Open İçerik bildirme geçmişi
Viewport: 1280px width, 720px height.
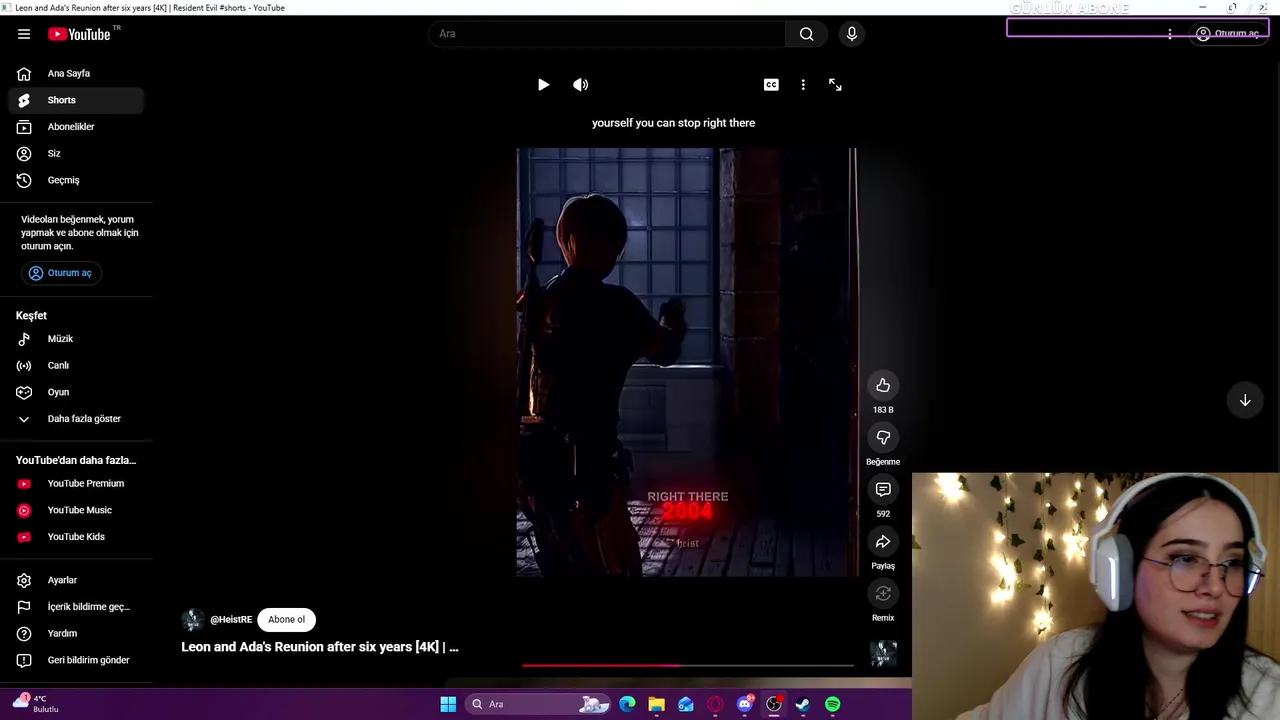(x=76, y=607)
